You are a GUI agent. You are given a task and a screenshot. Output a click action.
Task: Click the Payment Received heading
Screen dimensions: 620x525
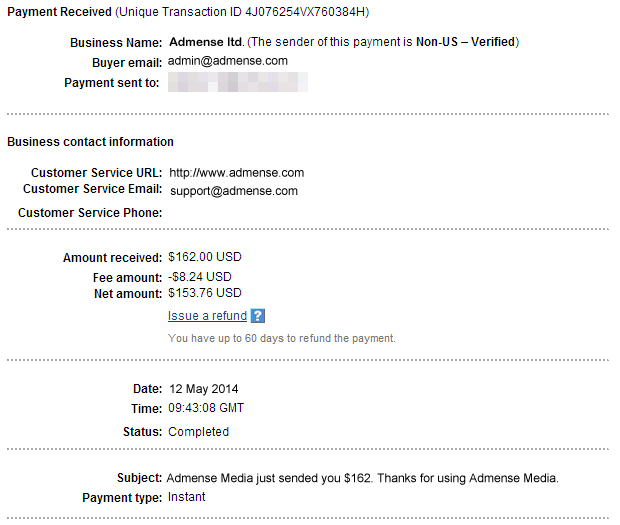point(59,12)
